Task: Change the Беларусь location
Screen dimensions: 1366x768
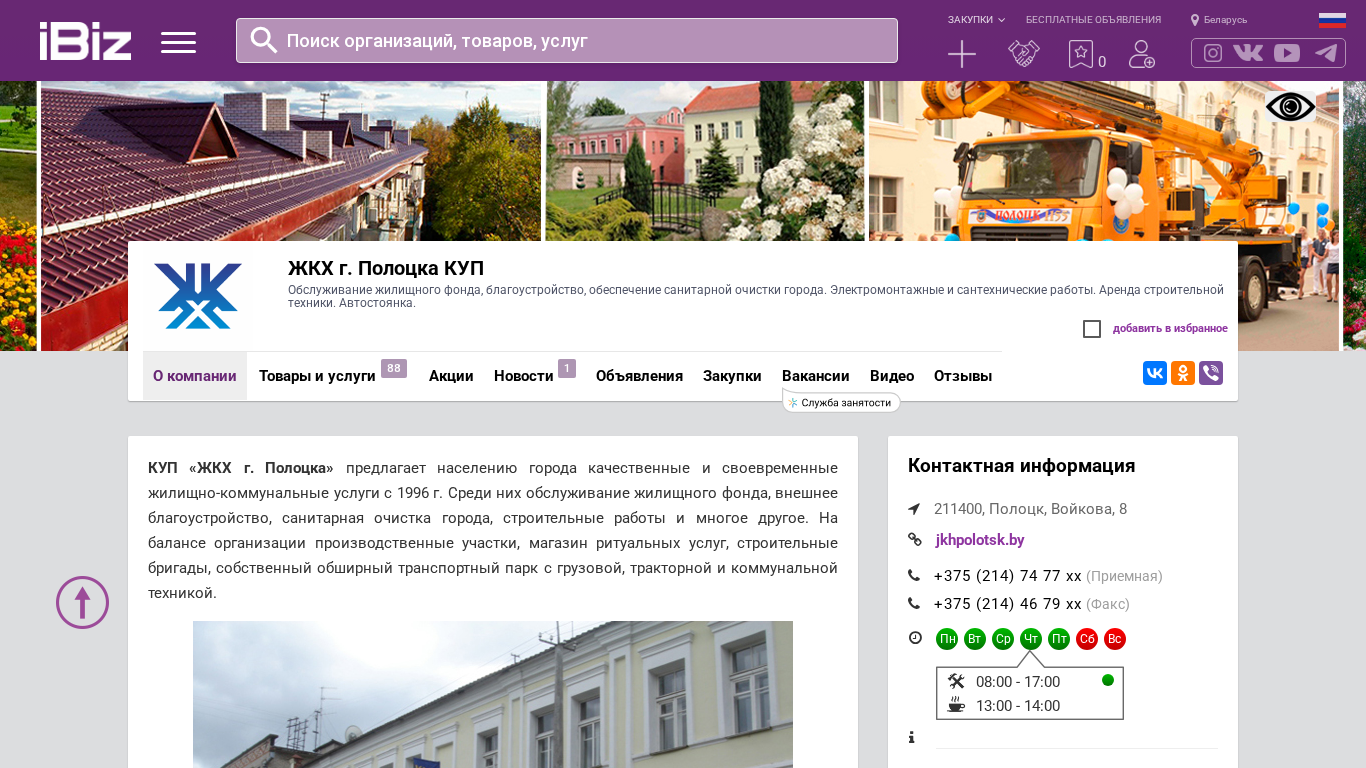Action: [1219, 20]
